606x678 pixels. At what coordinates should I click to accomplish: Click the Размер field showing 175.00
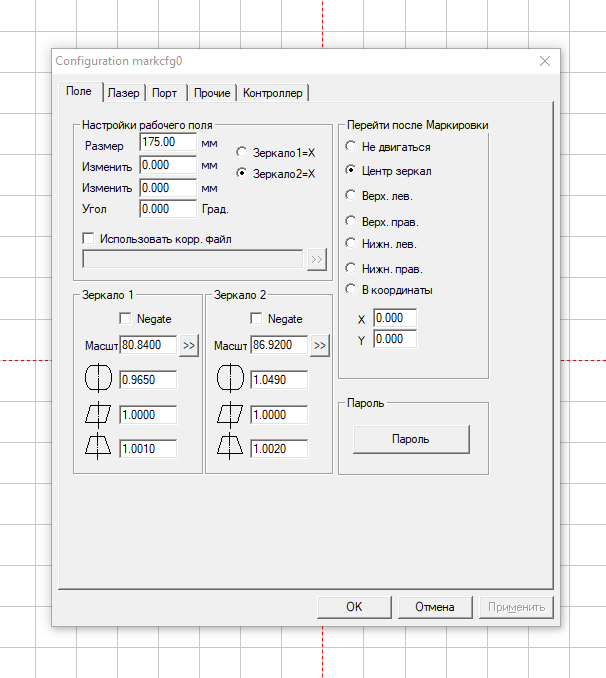tap(168, 142)
